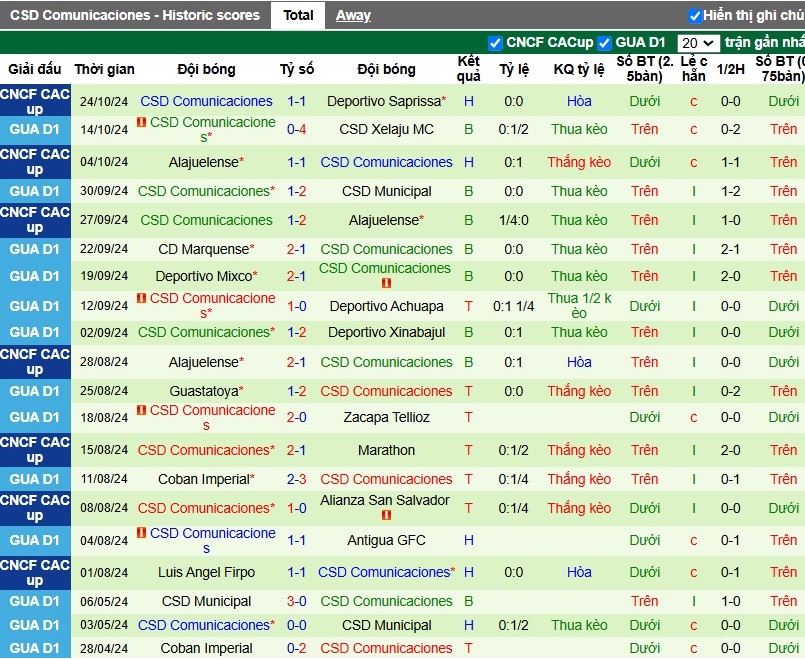
Task: Click red card icon beside 14/10/24 CSD Comunicaciones
Action: pyautogui.click(x=142, y=122)
